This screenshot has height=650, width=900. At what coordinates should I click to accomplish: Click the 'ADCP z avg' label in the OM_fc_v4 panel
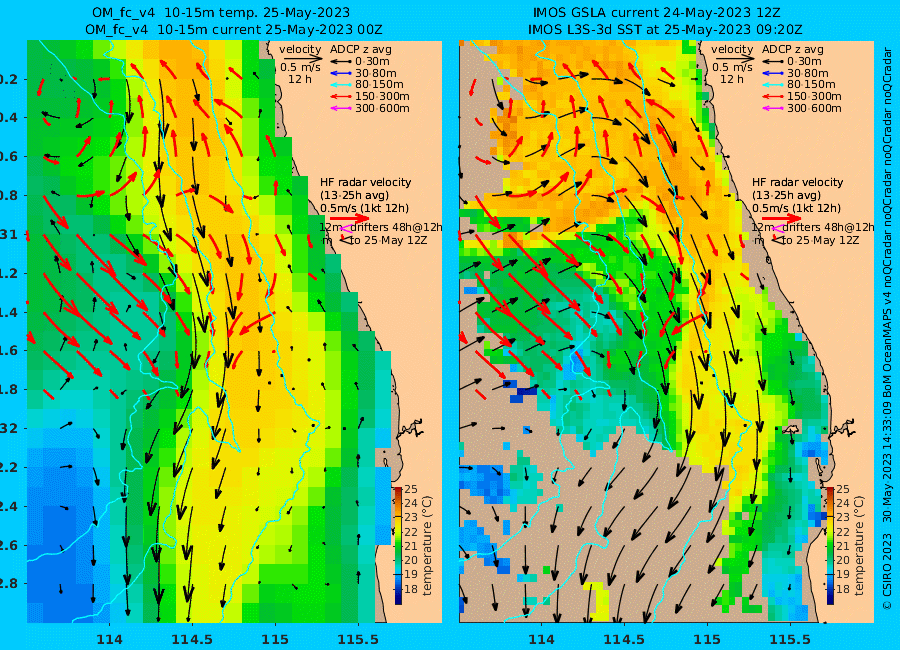360,49
